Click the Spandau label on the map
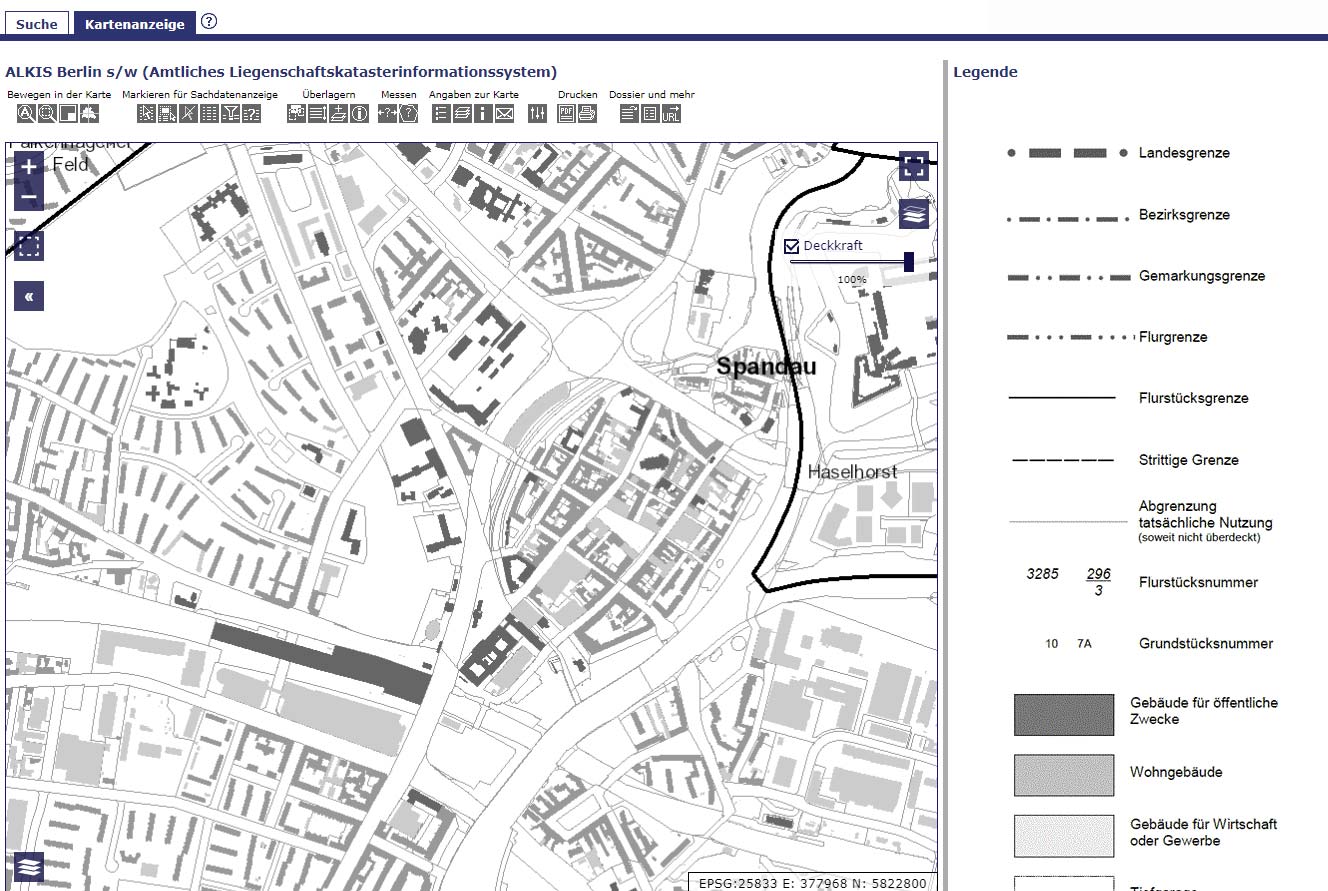 [x=766, y=367]
